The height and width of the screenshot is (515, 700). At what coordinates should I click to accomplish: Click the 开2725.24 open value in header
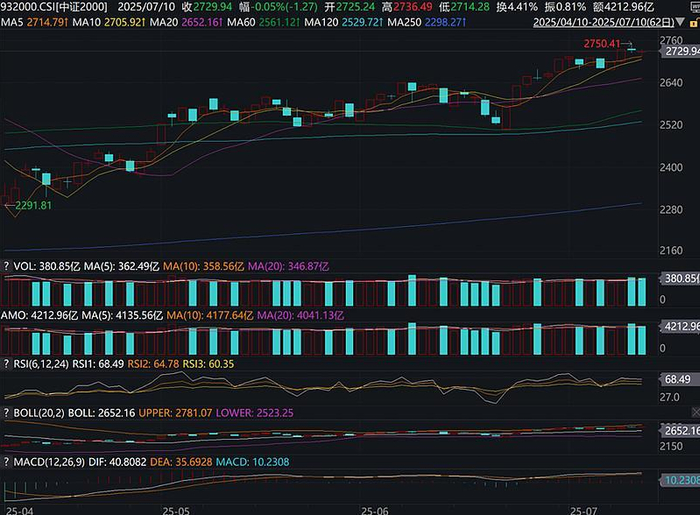tap(350, 7)
